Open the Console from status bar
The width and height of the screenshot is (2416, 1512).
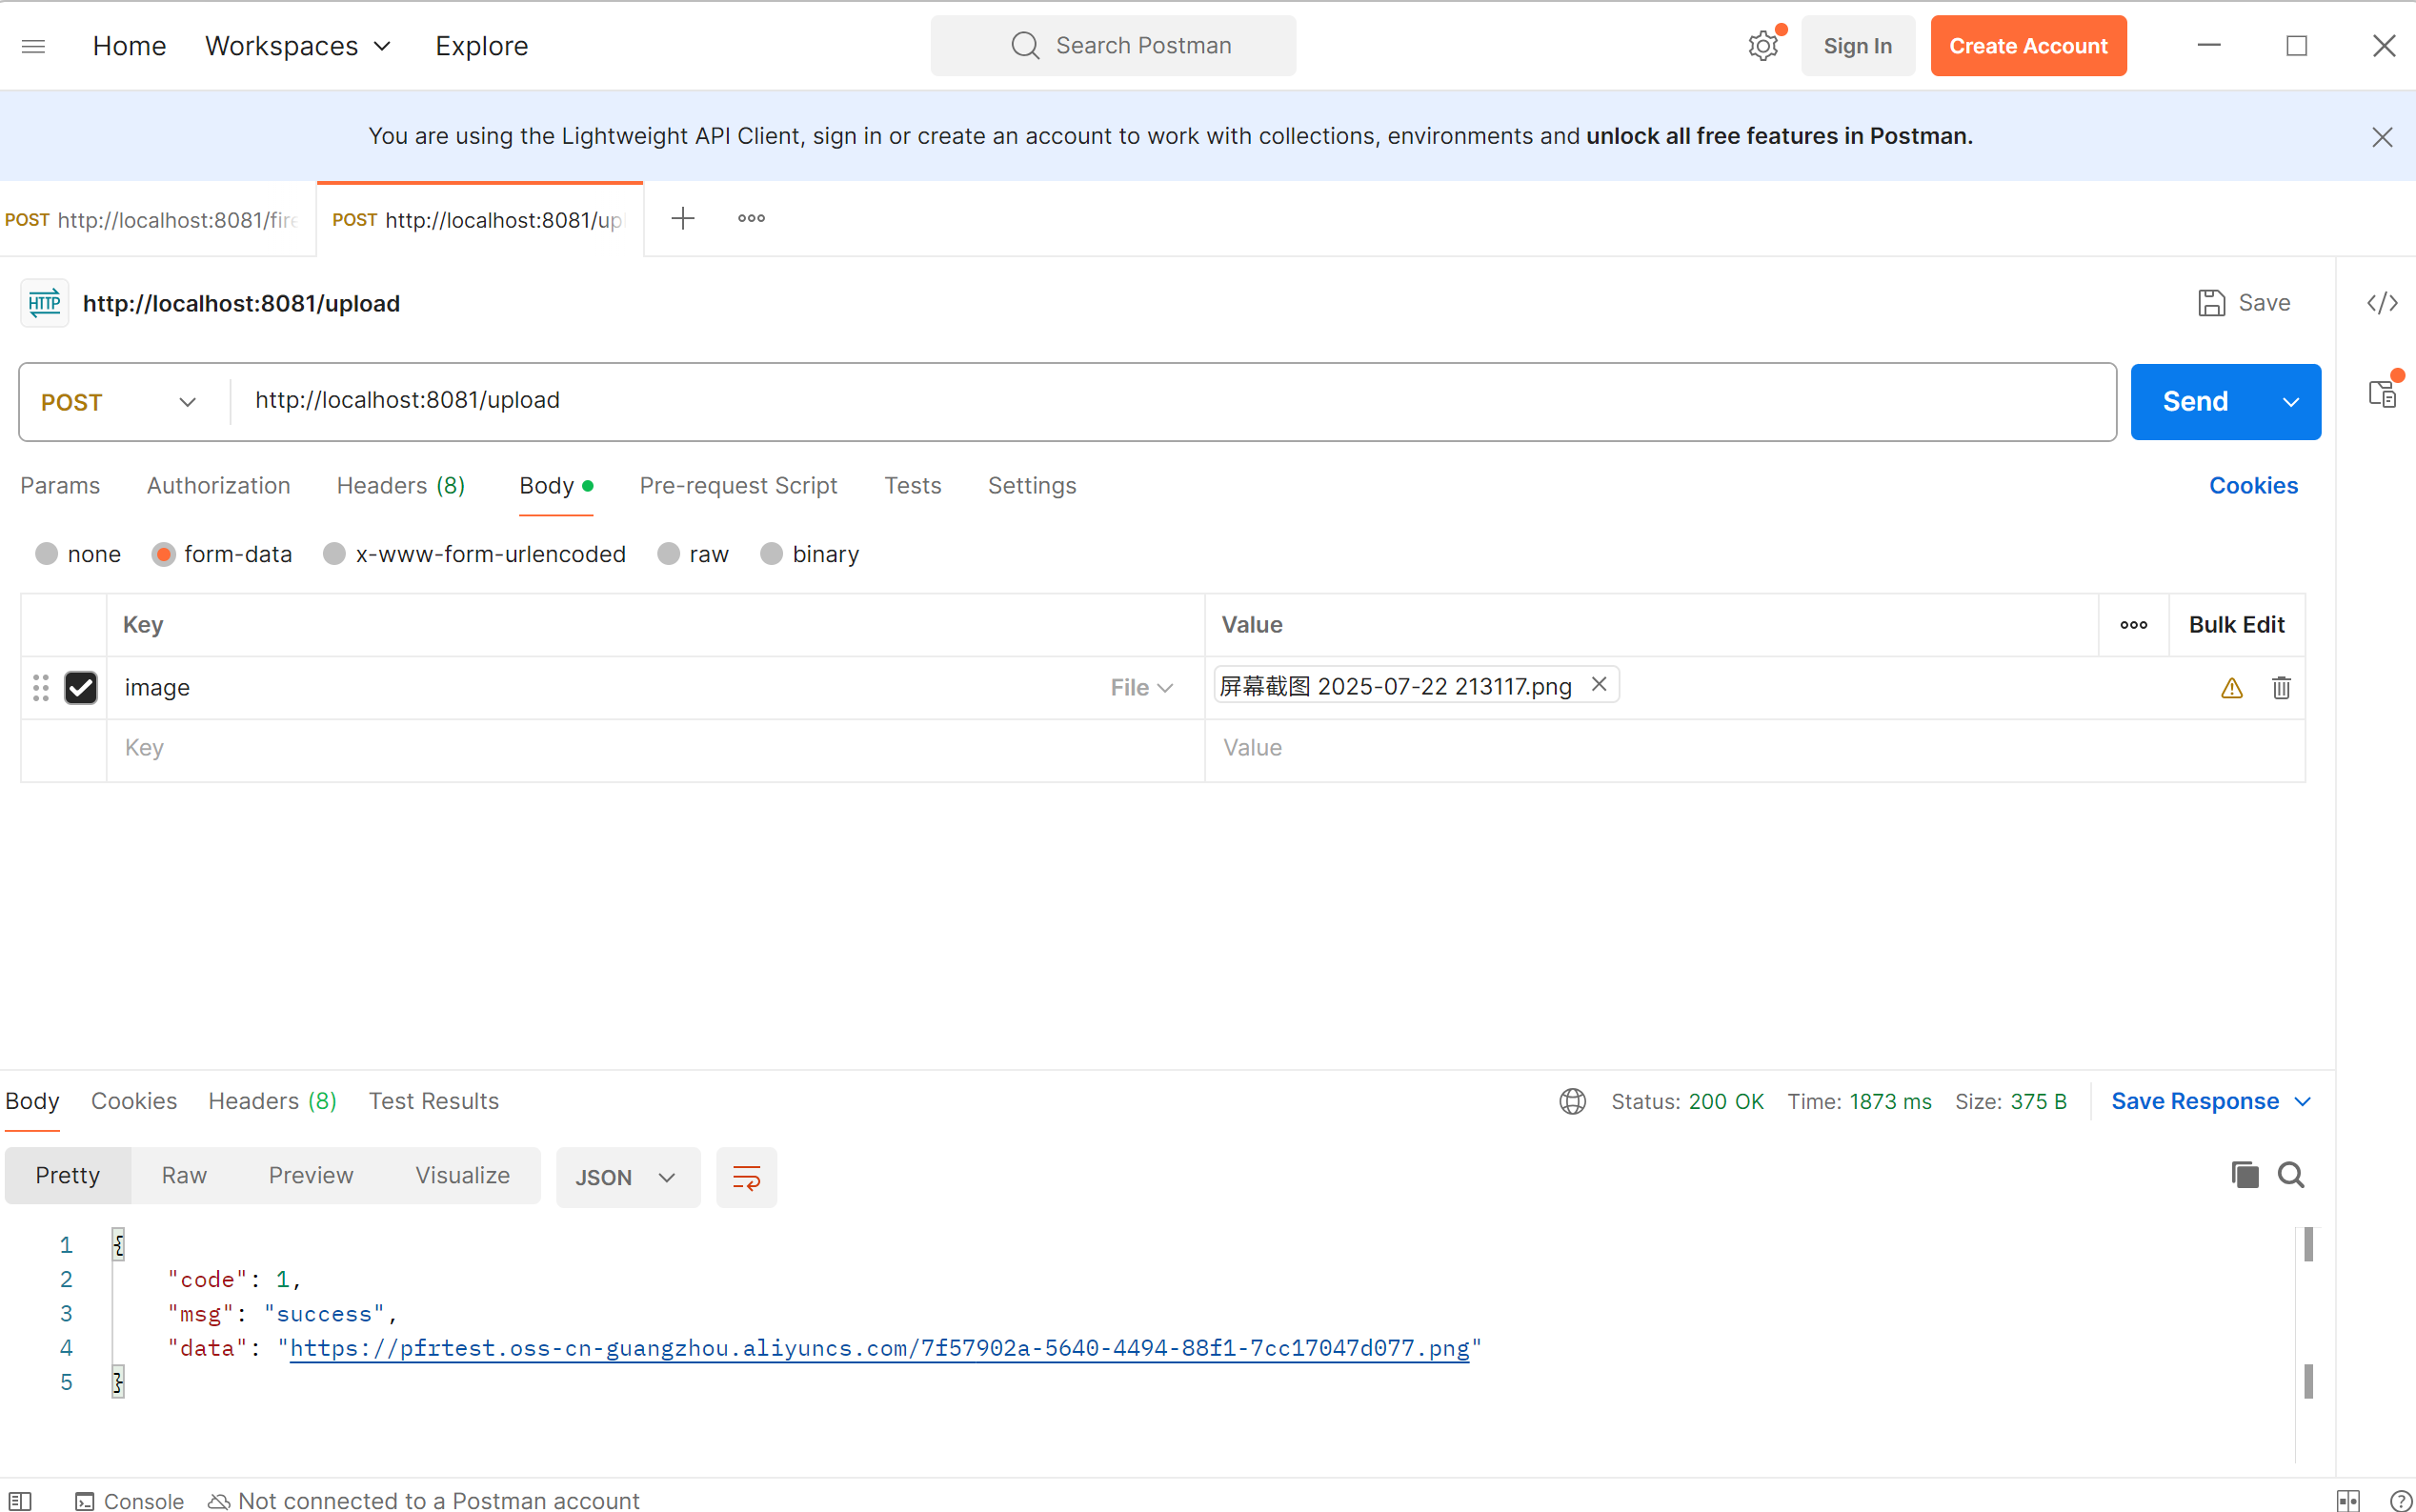click(x=130, y=1500)
